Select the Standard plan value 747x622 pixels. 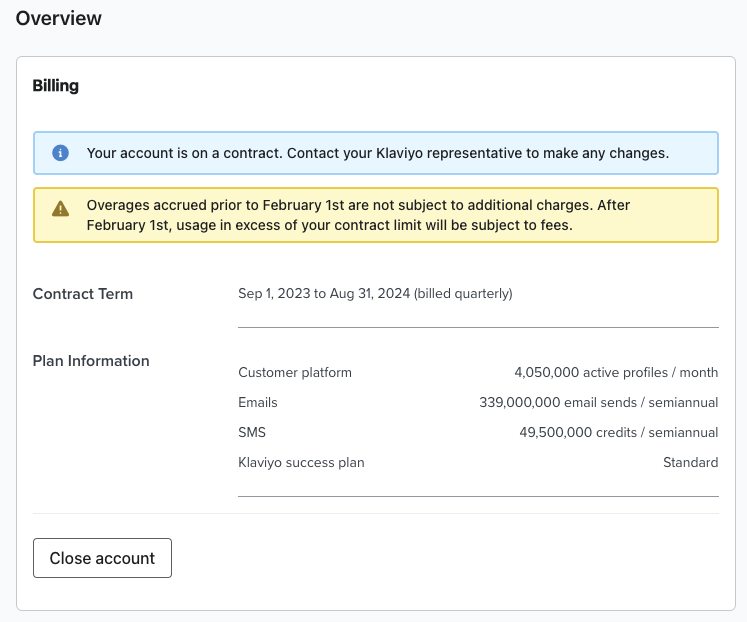[690, 462]
